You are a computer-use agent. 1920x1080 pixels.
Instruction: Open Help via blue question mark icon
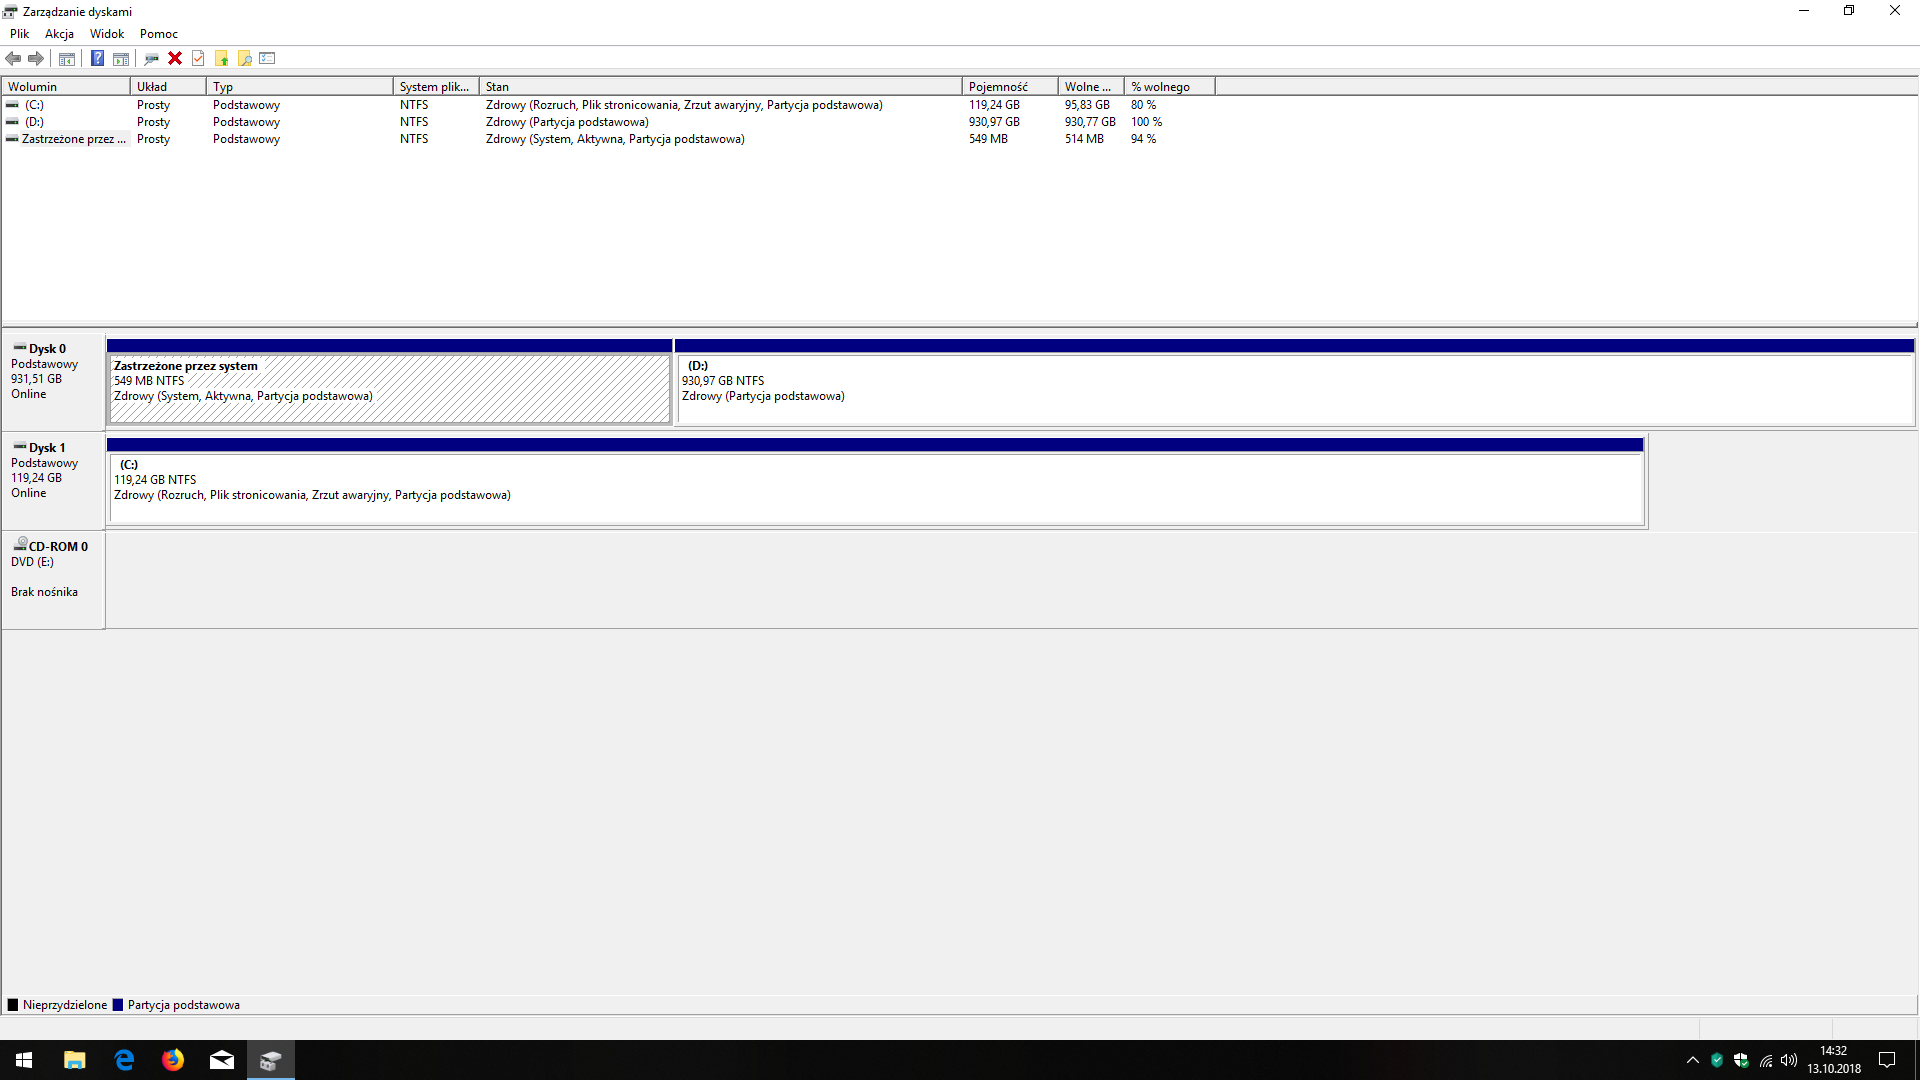(98, 58)
